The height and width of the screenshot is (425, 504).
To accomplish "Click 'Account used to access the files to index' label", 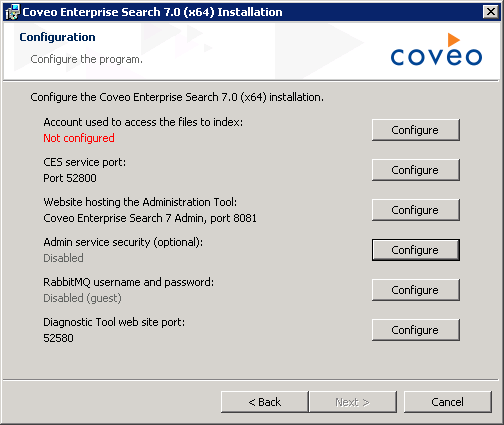I will click(143, 122).
